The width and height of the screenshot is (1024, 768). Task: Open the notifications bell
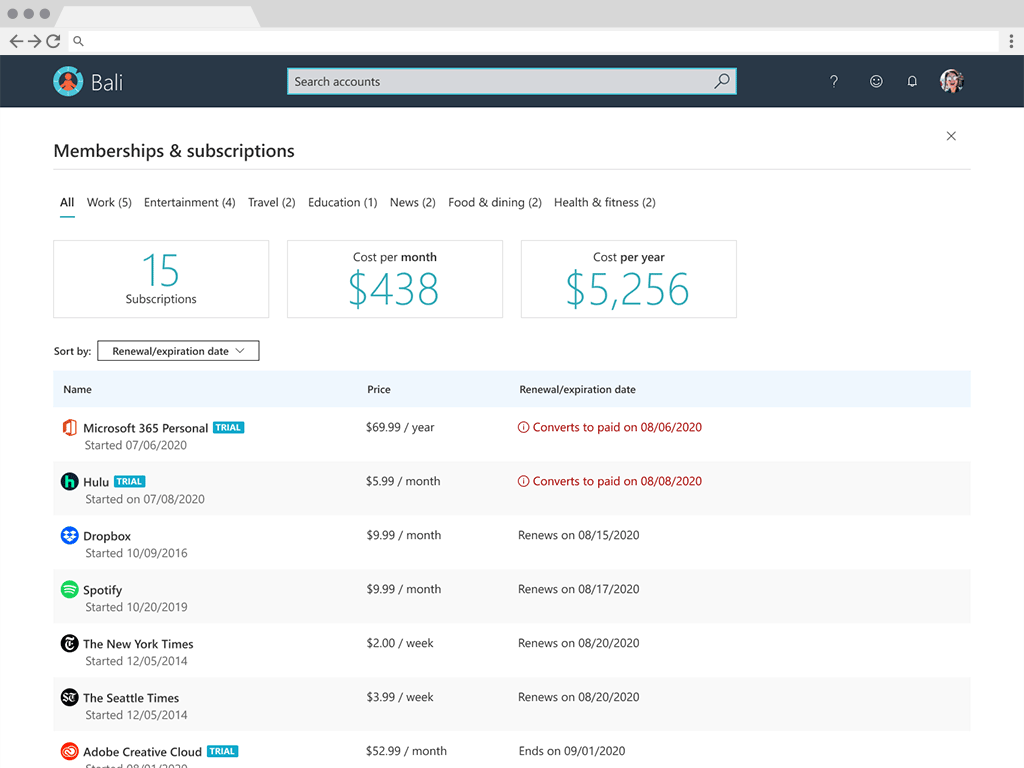tap(912, 82)
